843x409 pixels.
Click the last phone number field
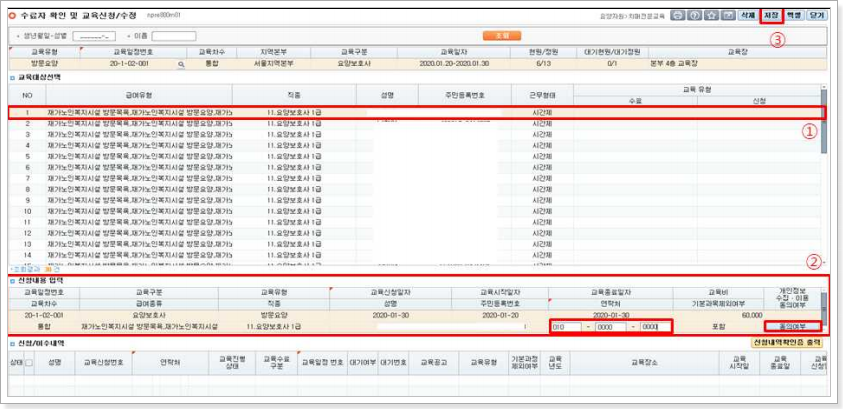click(655, 326)
